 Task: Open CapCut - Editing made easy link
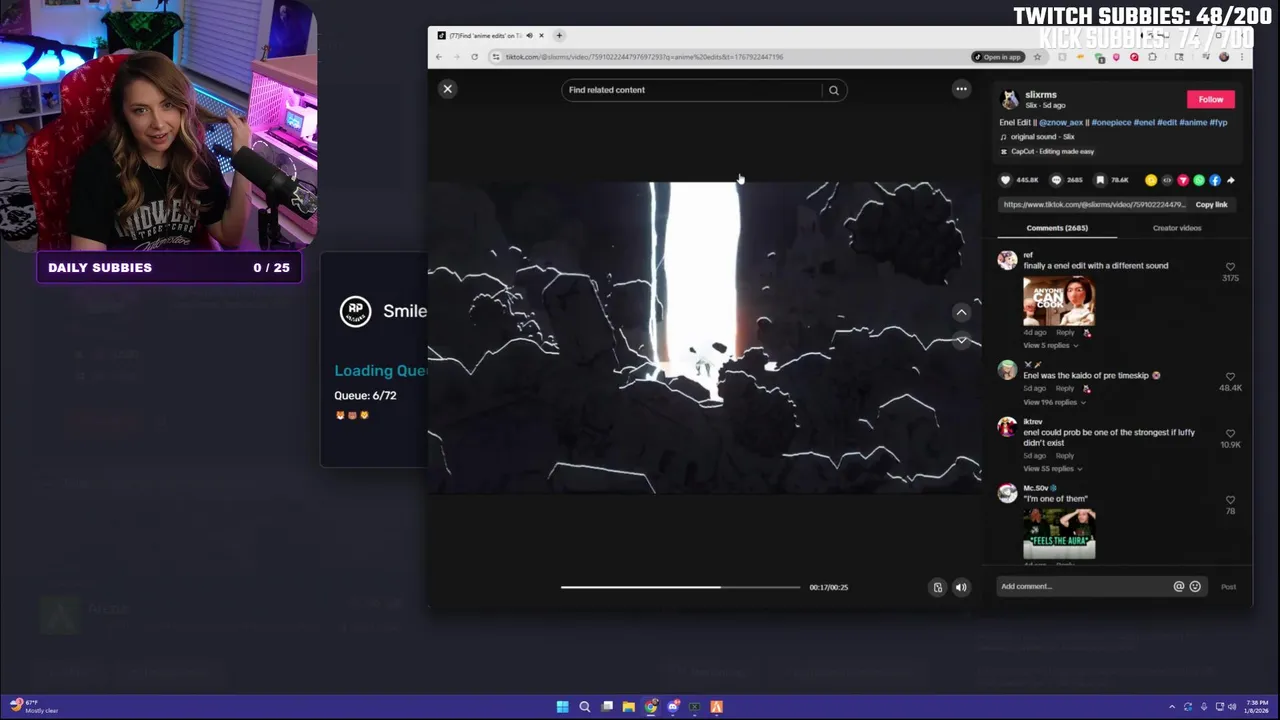click(x=1048, y=152)
